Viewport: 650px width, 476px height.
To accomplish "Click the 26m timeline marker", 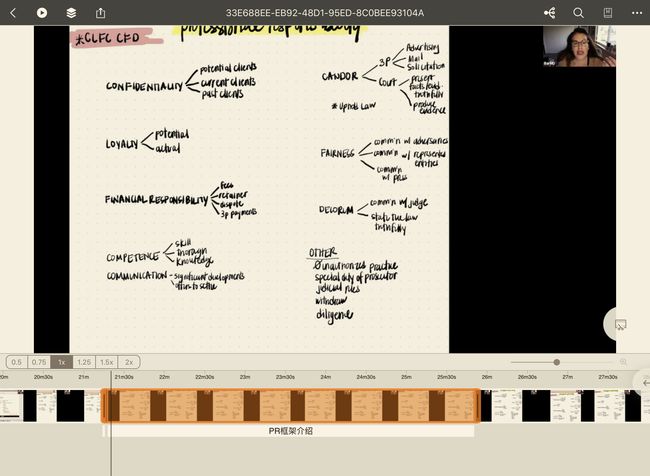I will coord(487,377).
